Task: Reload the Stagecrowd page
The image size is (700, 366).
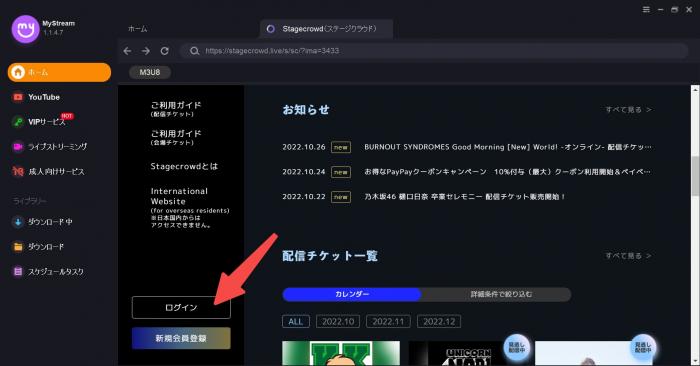Action: click(x=165, y=51)
